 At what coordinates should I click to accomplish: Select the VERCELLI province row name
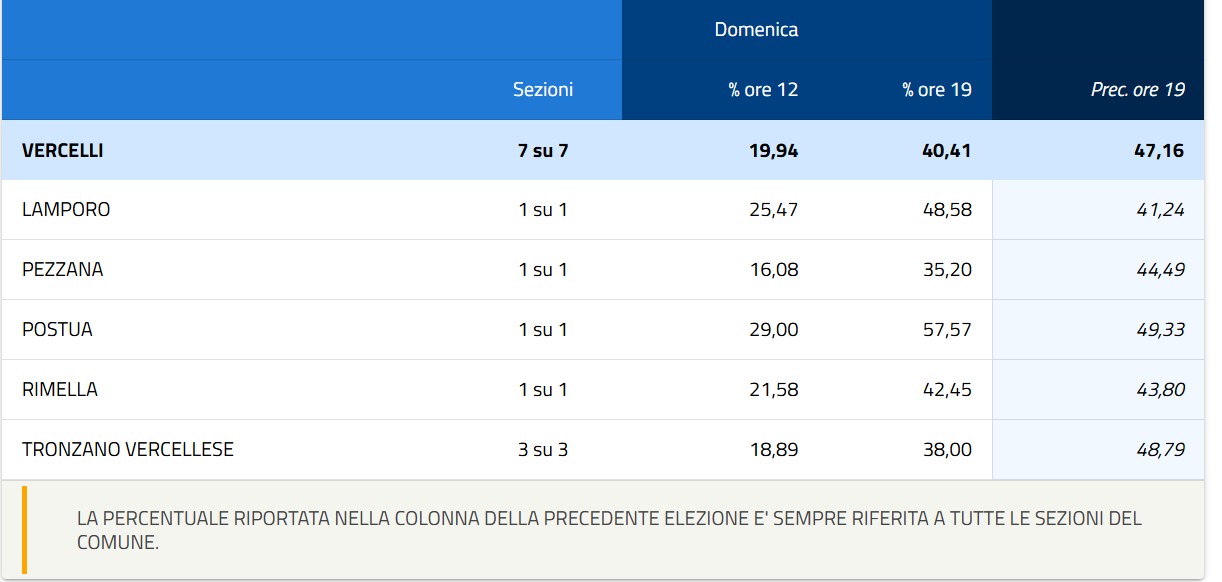pyautogui.click(x=62, y=151)
